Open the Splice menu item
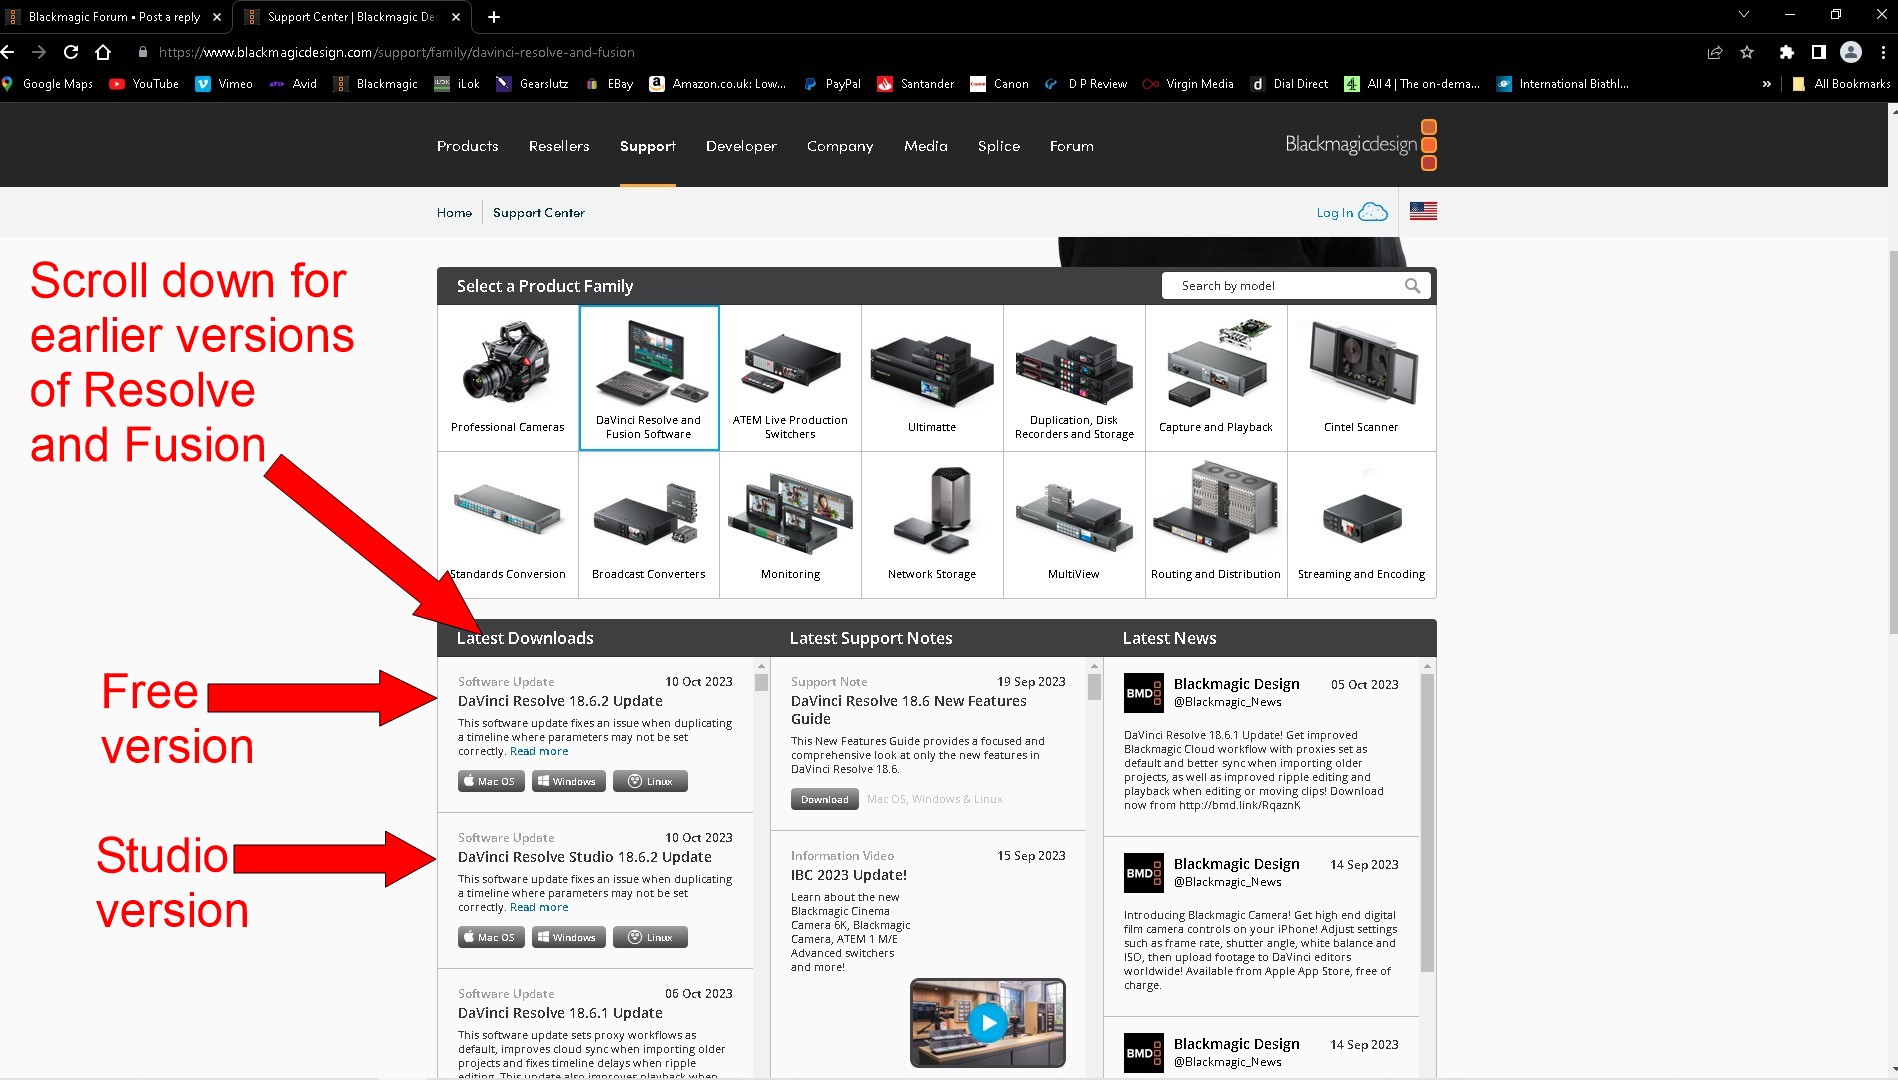The width and height of the screenshot is (1898, 1080). [x=999, y=146]
